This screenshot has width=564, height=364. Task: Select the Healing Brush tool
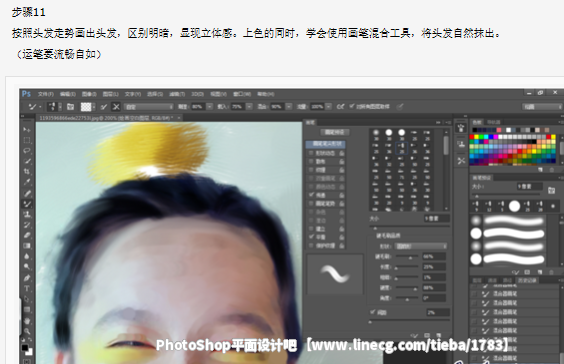(27, 193)
